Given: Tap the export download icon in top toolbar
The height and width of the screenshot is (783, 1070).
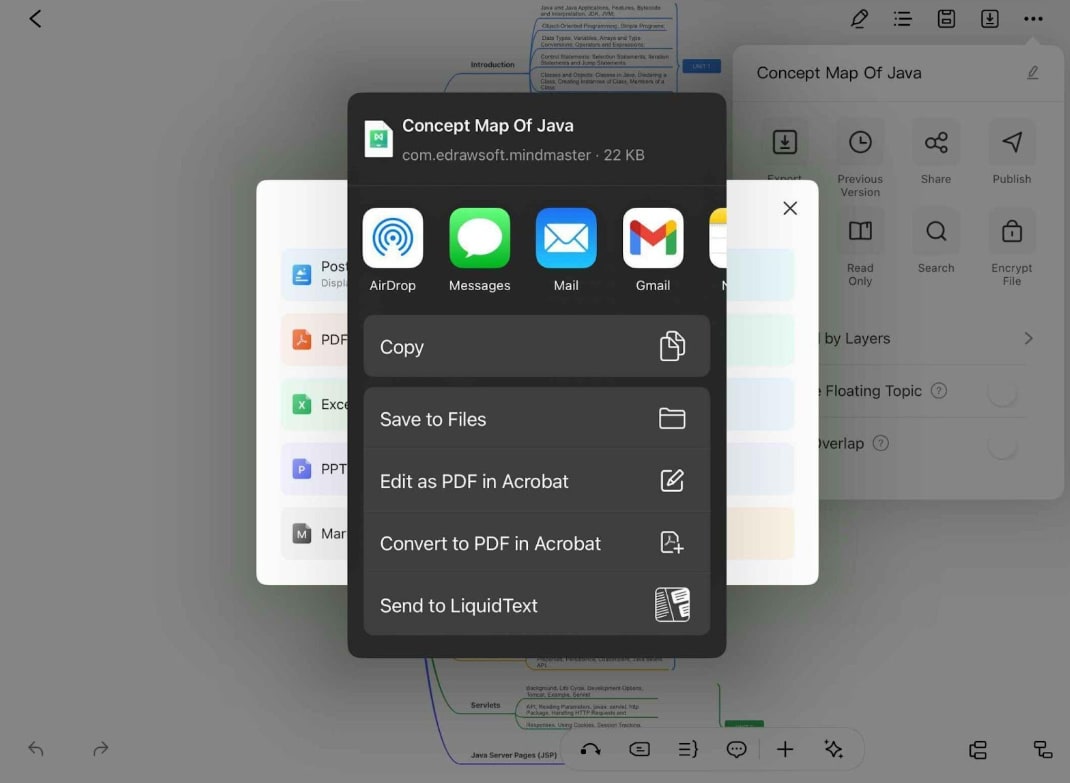Looking at the screenshot, I should (x=989, y=19).
